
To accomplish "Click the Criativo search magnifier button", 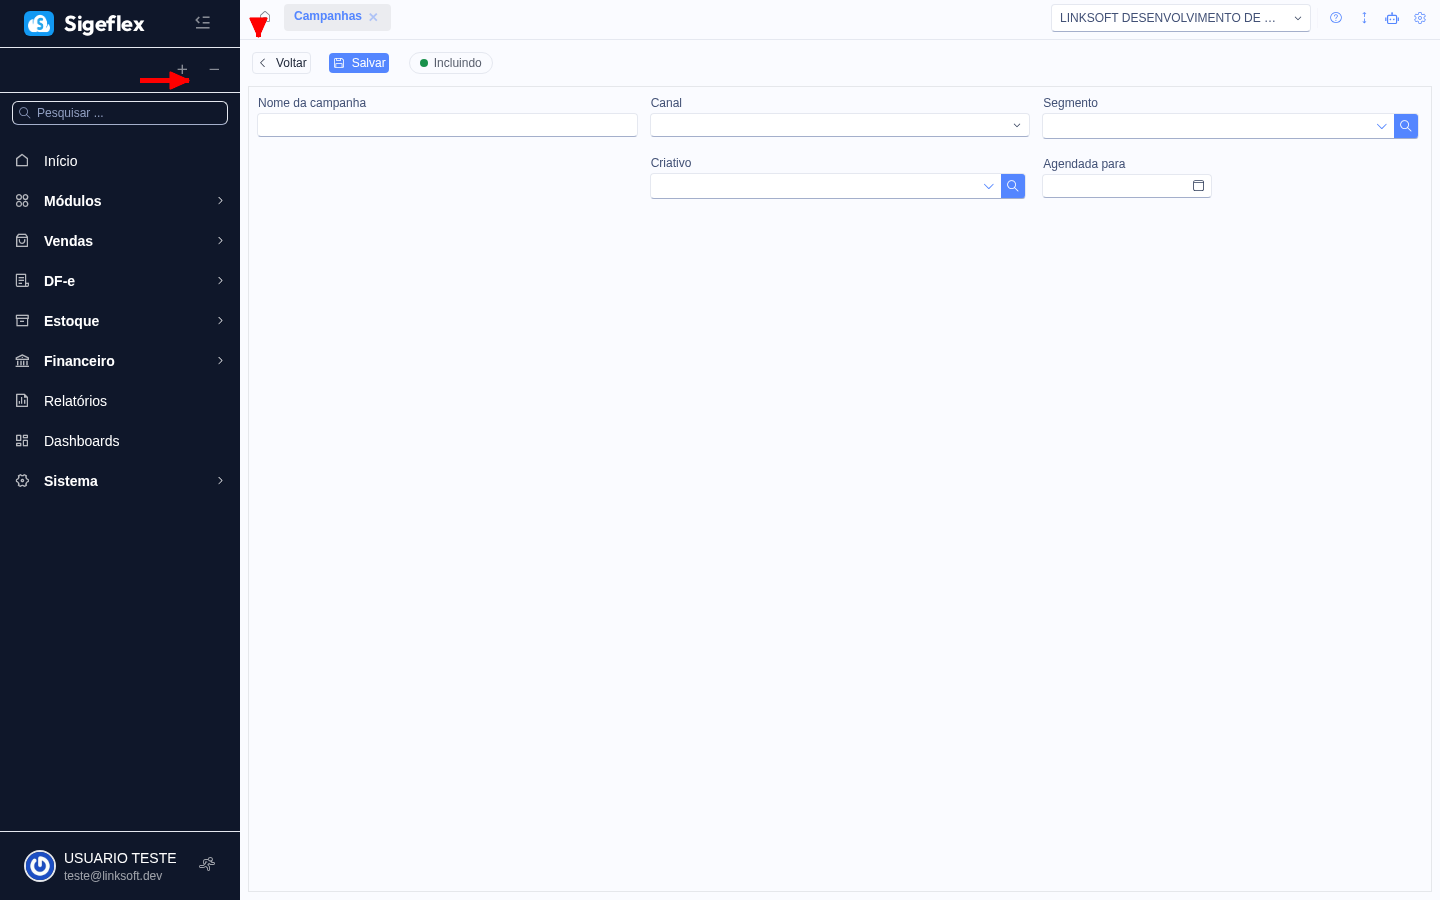I will pos(1013,186).
